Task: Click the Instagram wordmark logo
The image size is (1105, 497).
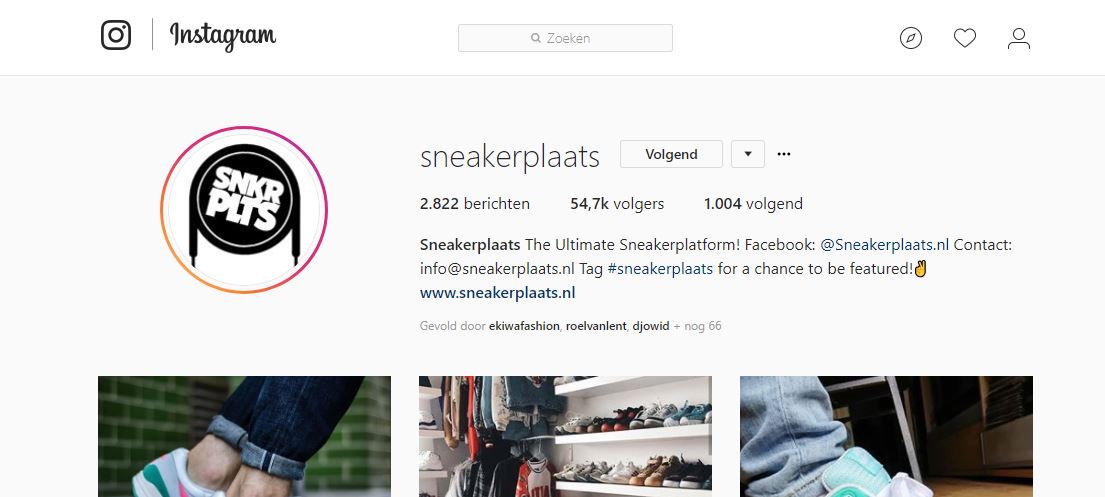Action: (x=223, y=37)
